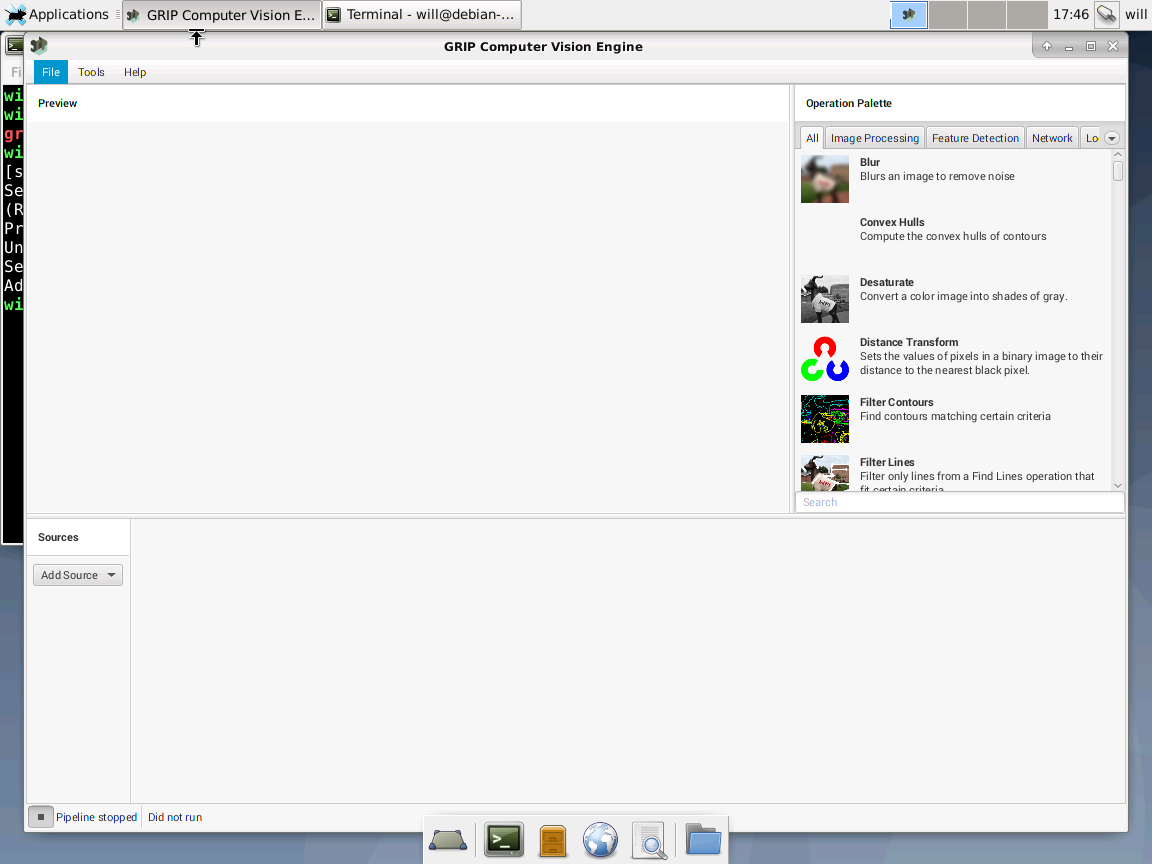Switch to the Terminal taskbar button

coord(422,15)
